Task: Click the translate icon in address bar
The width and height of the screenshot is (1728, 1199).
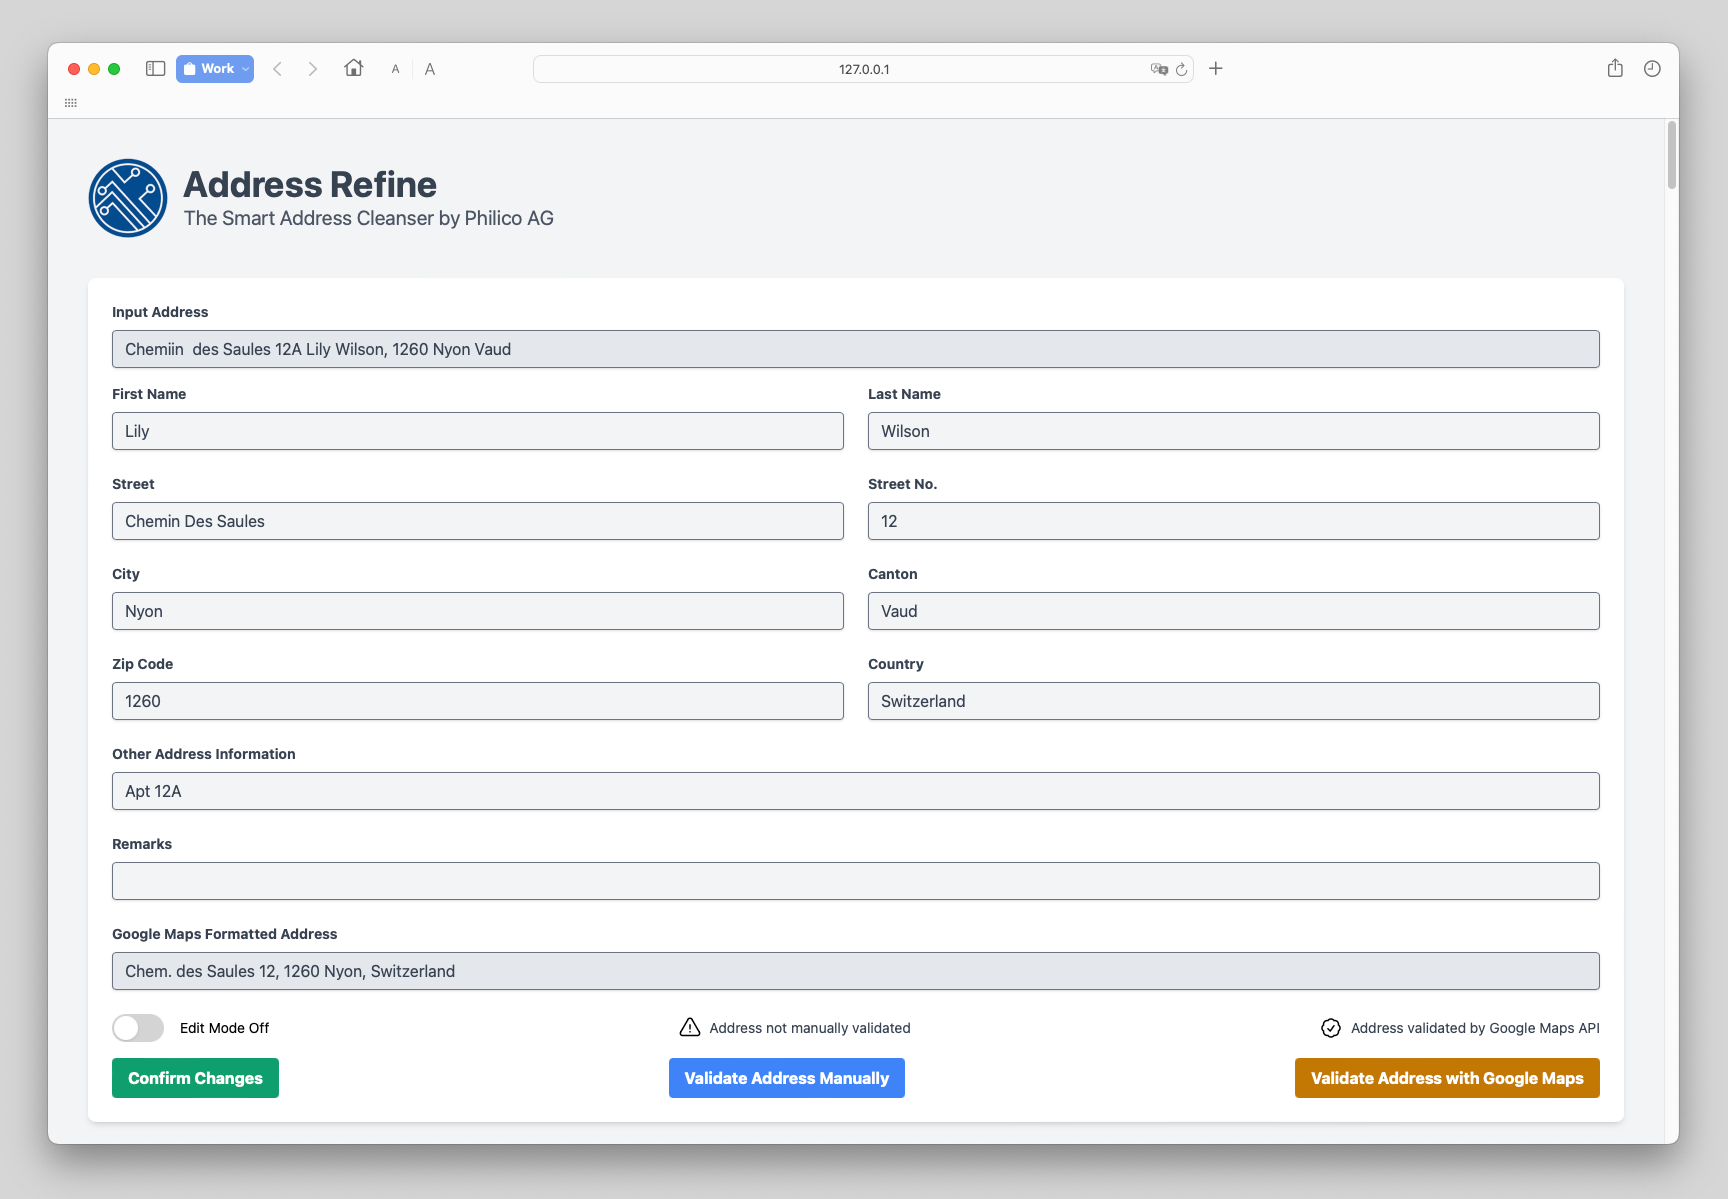Action: point(1159,69)
